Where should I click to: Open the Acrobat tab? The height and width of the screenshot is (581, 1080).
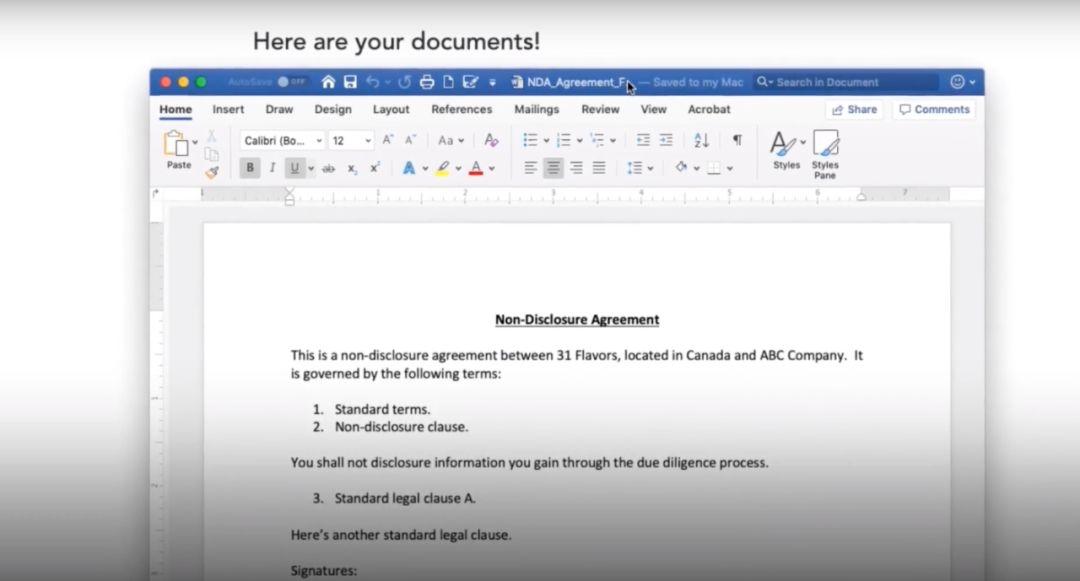[709, 109]
